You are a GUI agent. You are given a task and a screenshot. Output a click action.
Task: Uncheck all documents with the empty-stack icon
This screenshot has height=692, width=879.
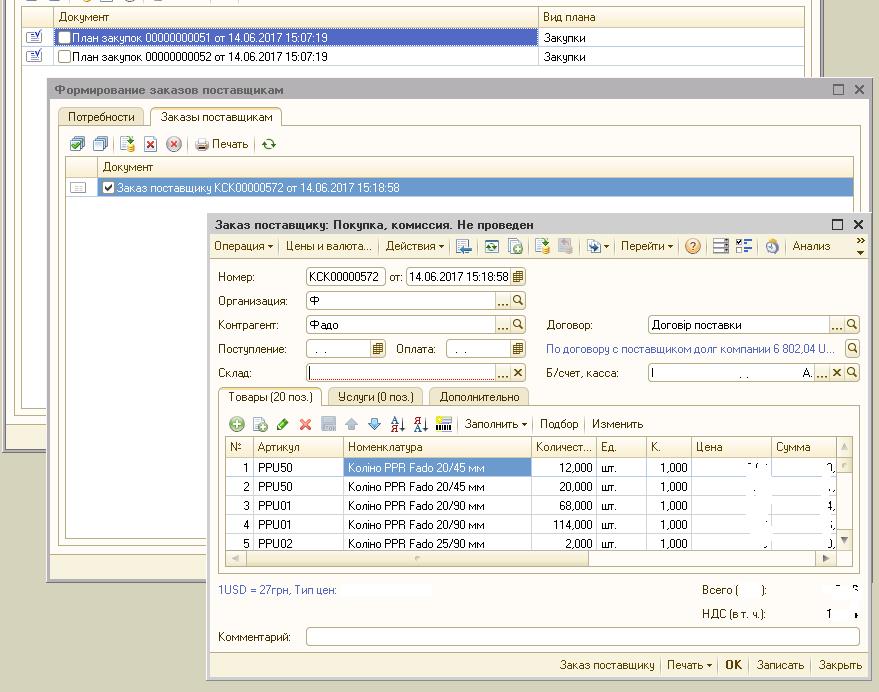(101, 144)
